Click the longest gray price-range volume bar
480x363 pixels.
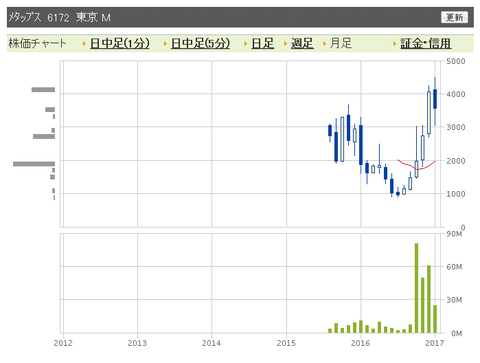pyautogui.click(x=34, y=164)
